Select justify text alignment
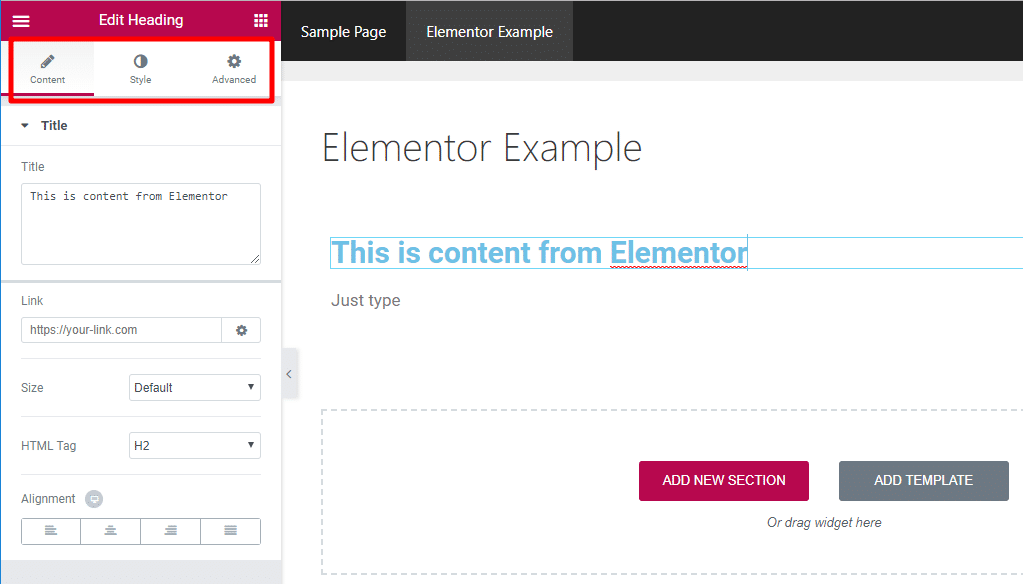The height and width of the screenshot is (584, 1023). (230, 531)
